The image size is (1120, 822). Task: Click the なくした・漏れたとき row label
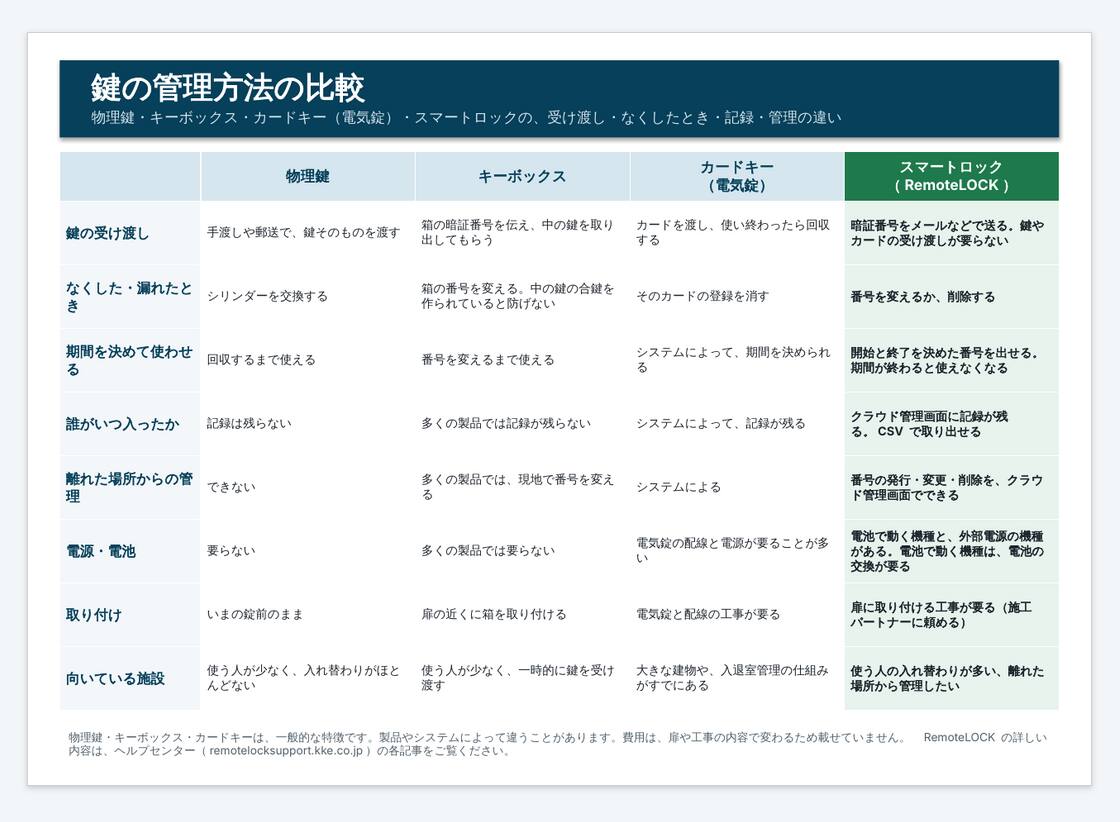[x=129, y=296]
